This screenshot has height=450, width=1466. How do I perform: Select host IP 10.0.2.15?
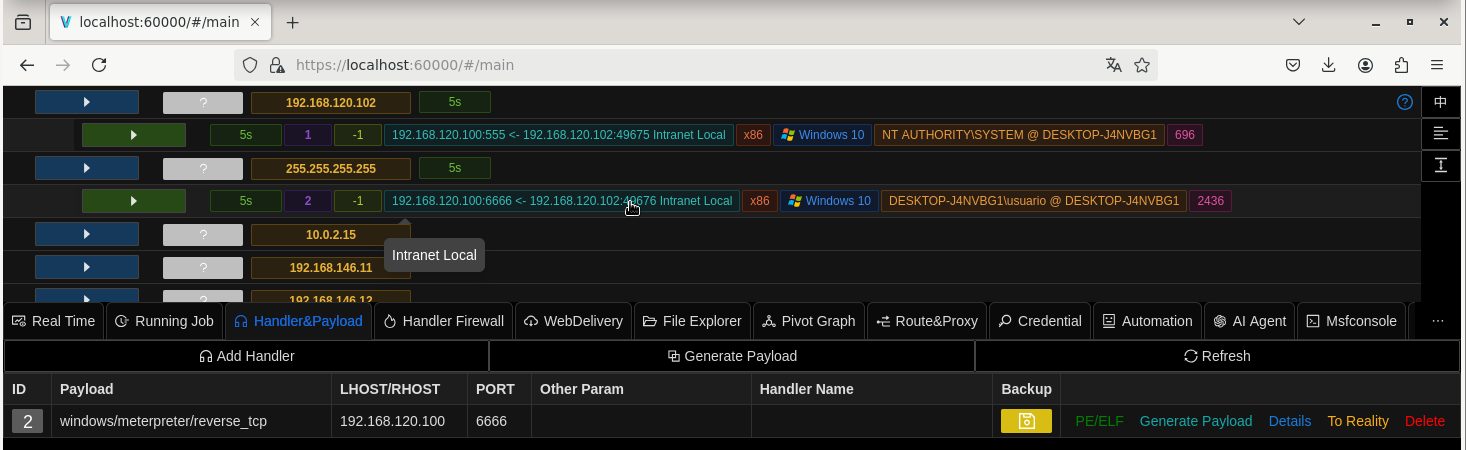[331, 235]
